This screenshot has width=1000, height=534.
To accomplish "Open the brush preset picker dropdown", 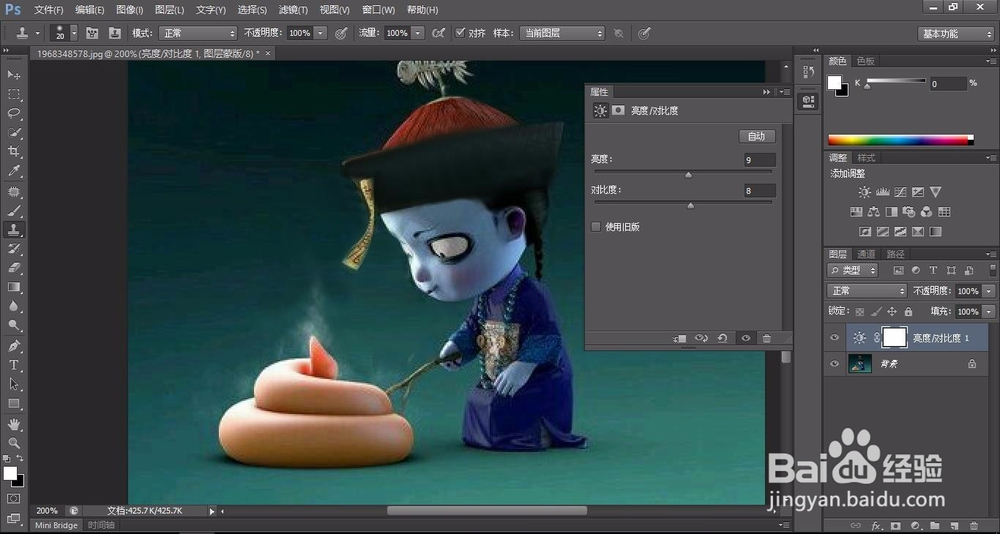I will (x=74, y=33).
